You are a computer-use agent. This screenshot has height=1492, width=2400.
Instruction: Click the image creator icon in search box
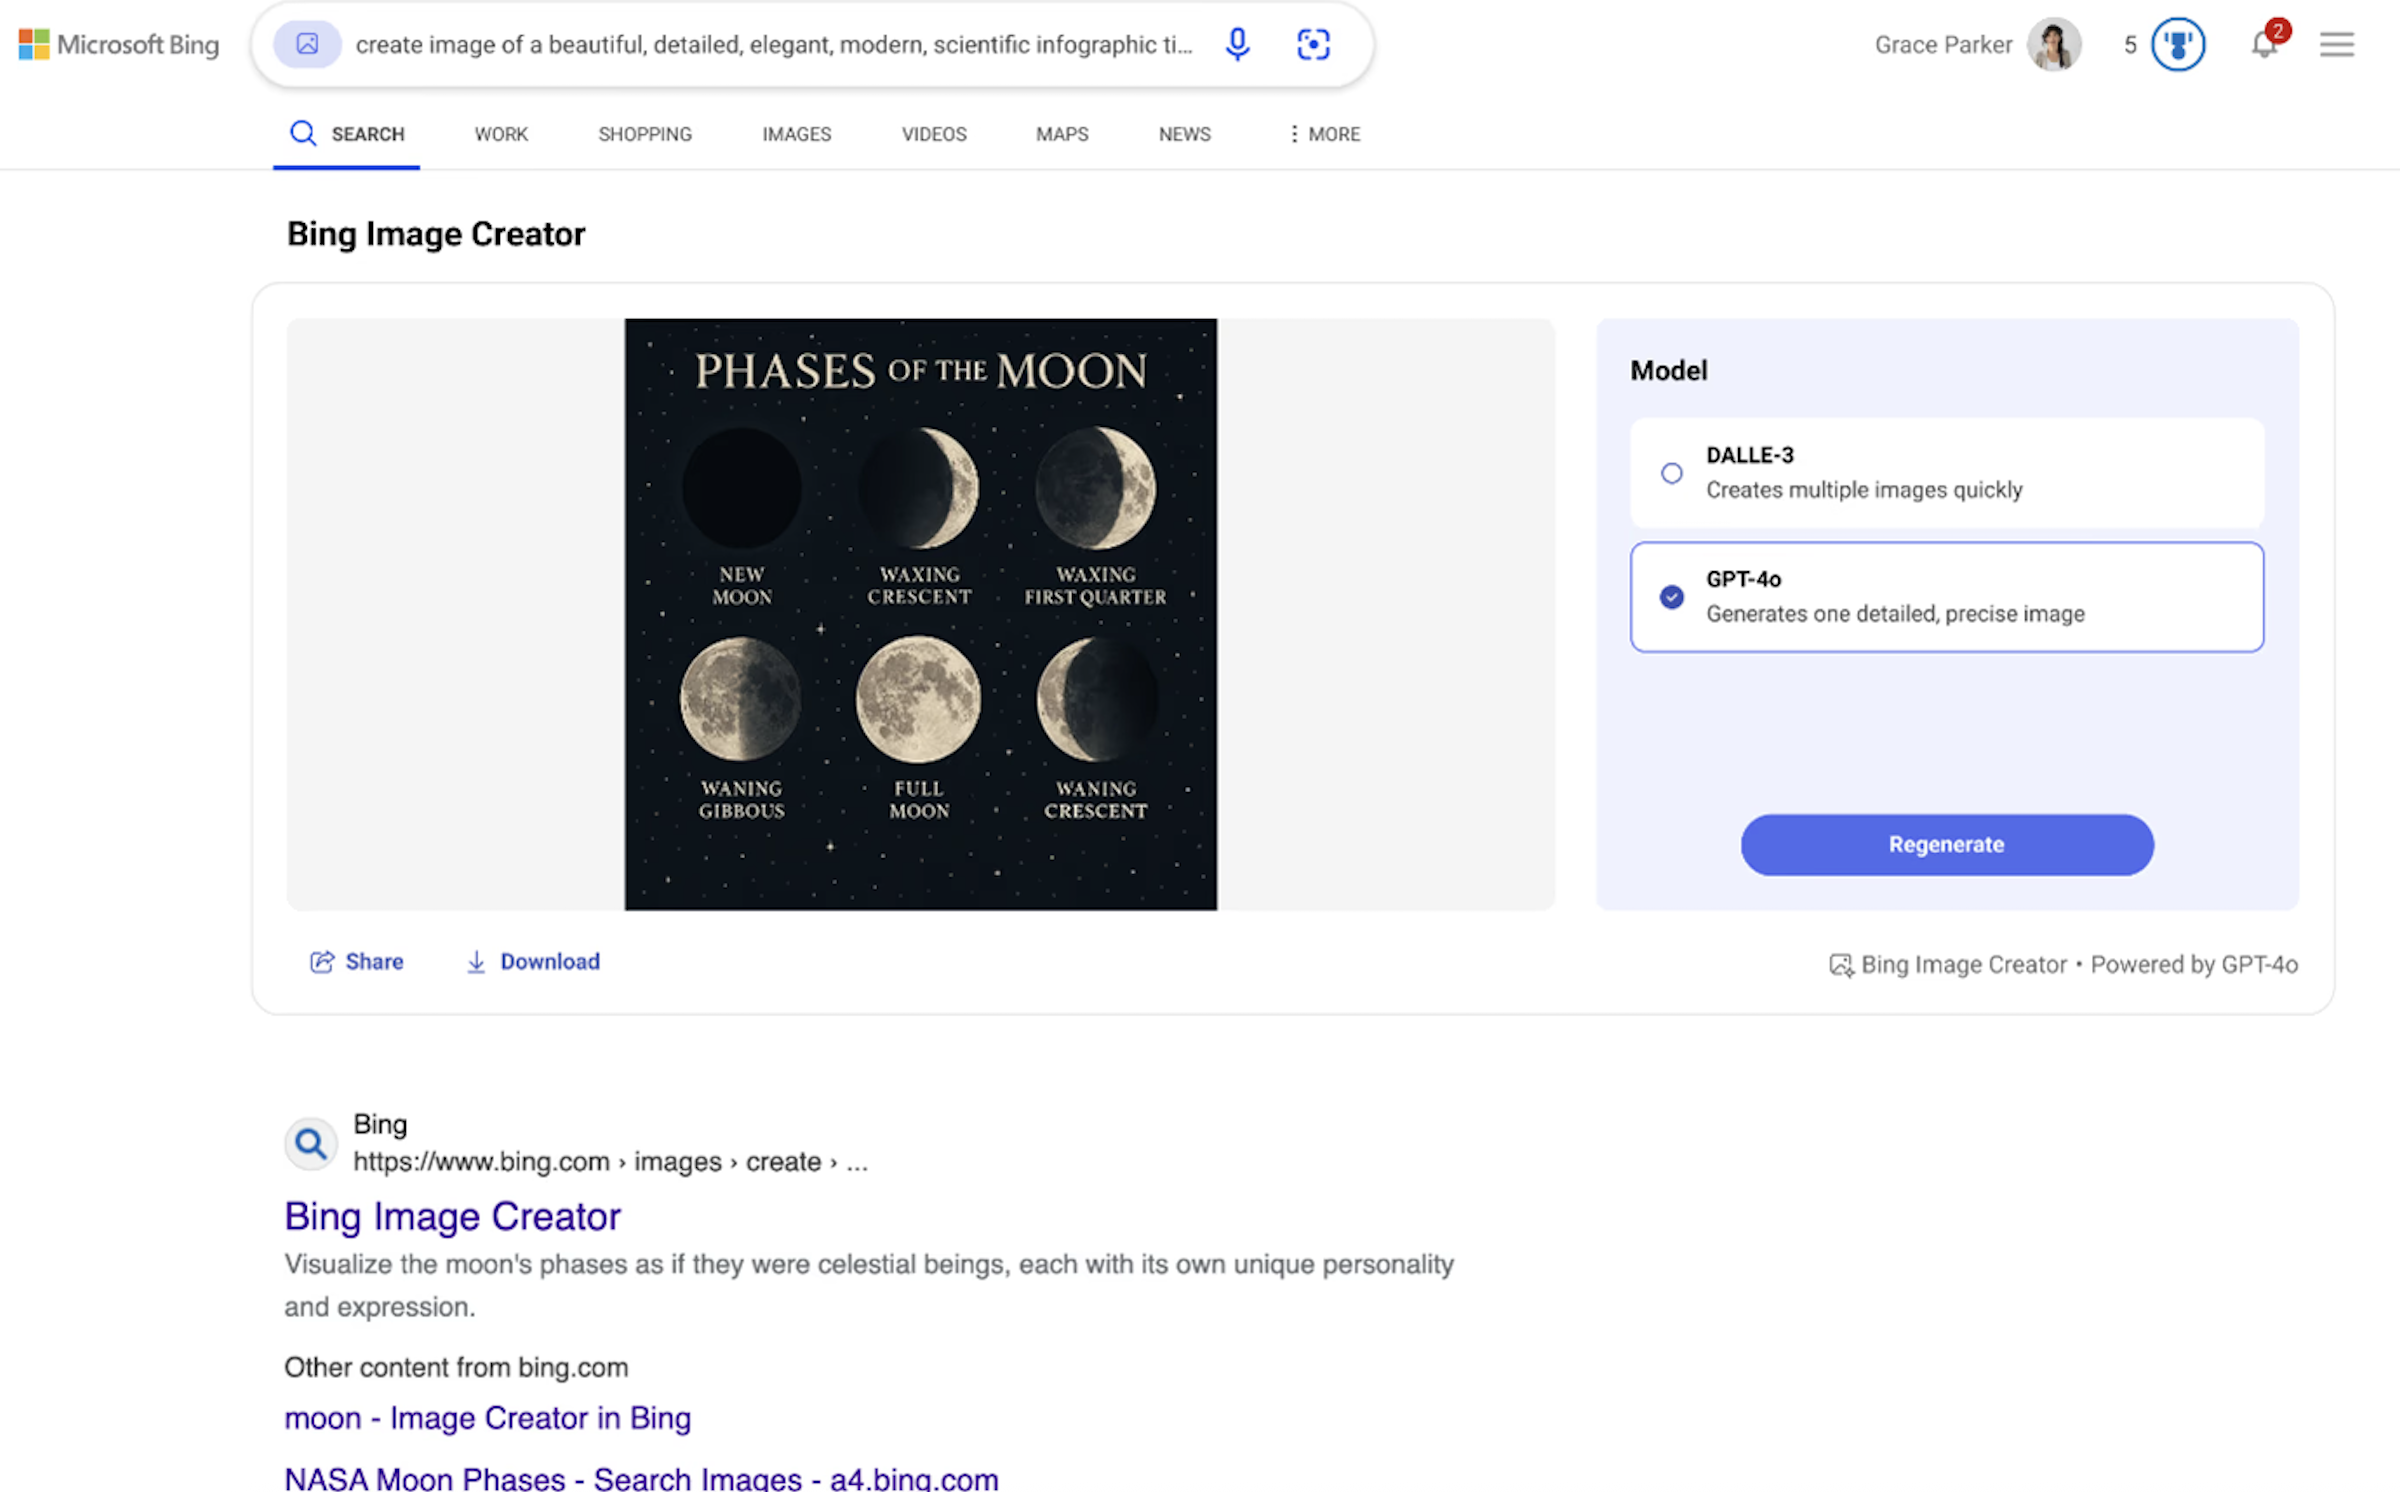tap(307, 44)
